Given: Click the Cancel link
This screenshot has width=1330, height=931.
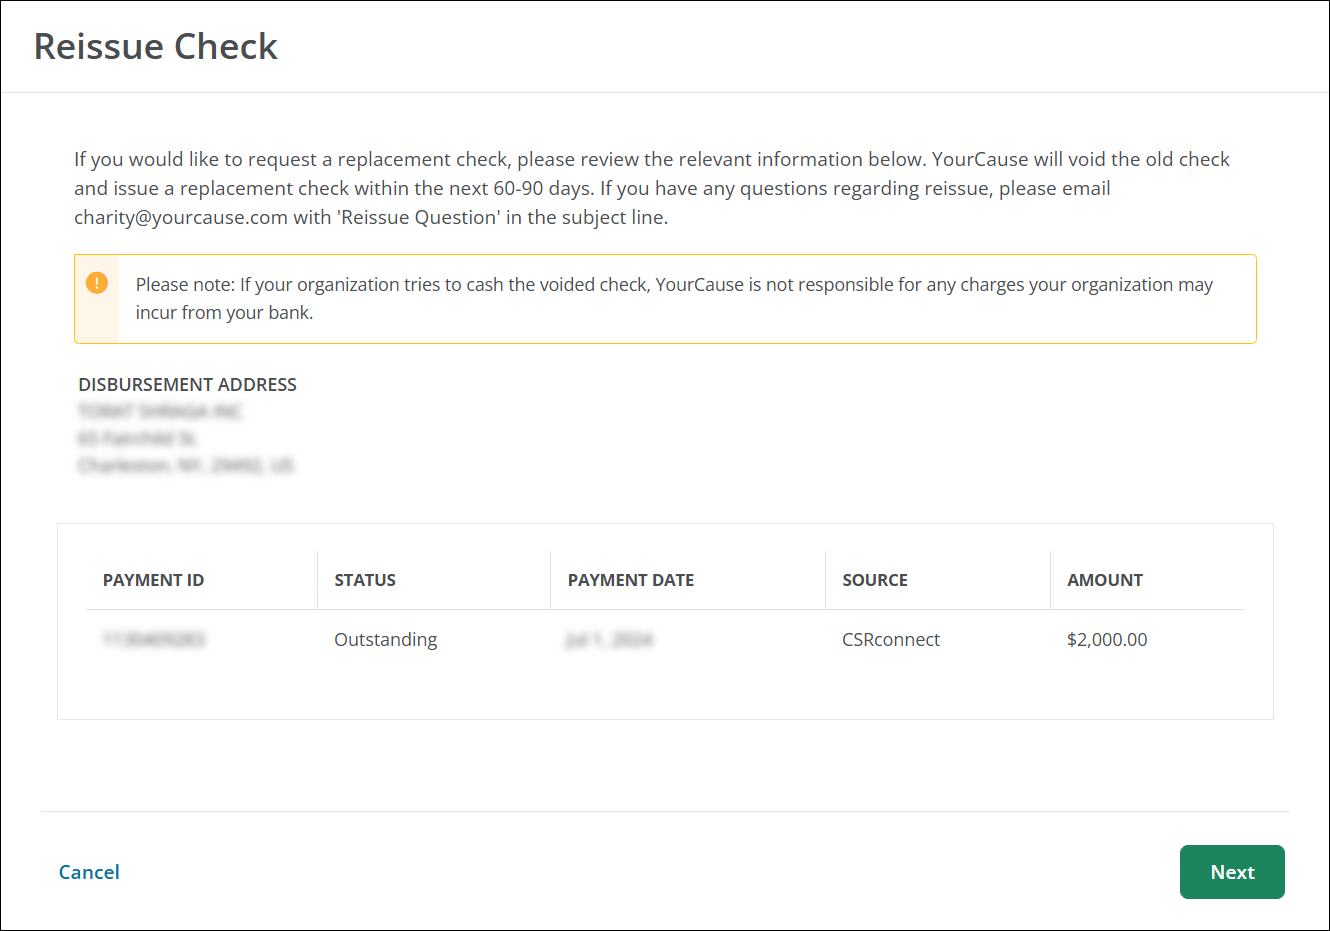Looking at the screenshot, I should click(89, 872).
